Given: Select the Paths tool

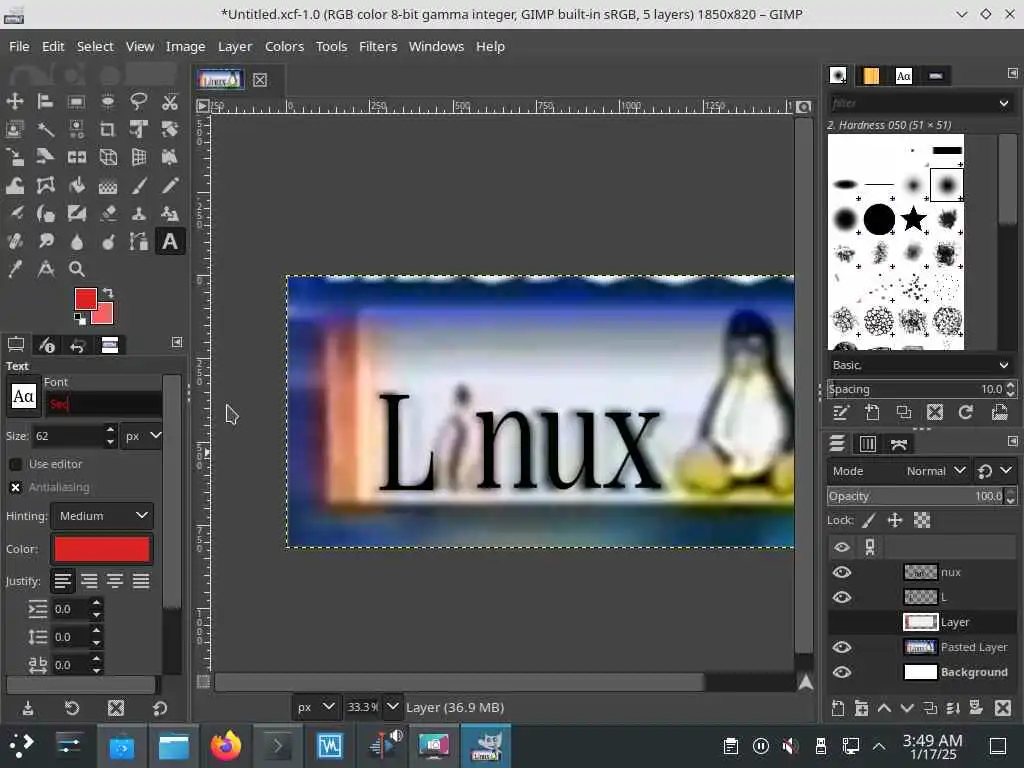Looking at the screenshot, I should click(x=138, y=242).
